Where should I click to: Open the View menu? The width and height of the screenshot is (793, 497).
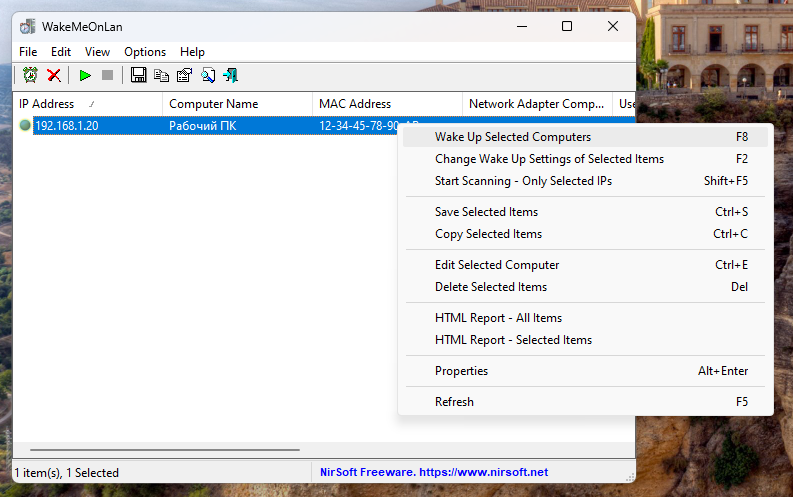(97, 52)
